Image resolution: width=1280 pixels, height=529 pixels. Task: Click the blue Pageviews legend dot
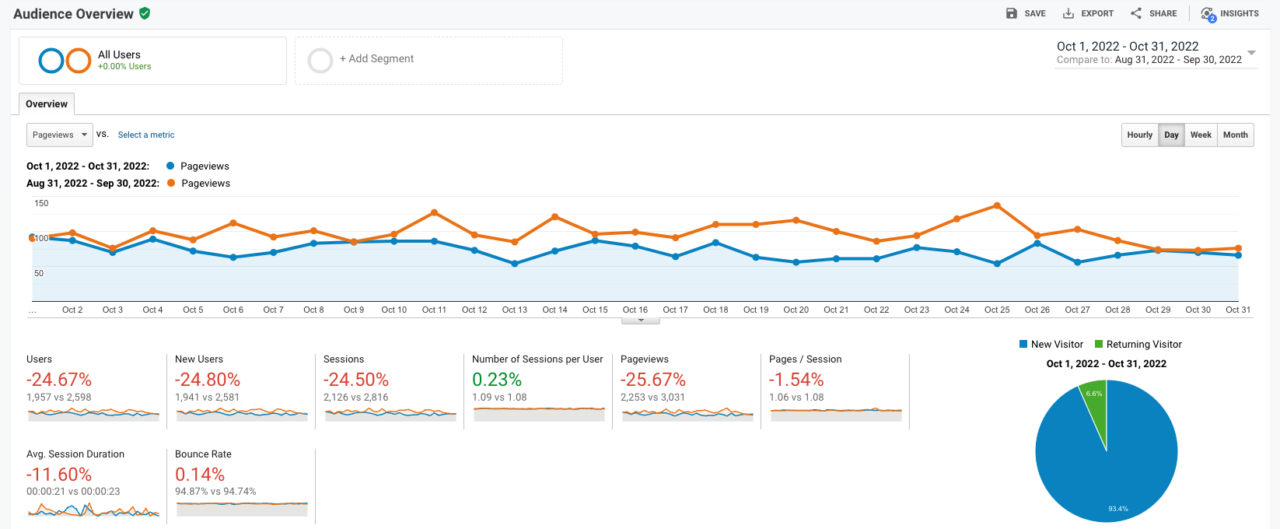172,166
